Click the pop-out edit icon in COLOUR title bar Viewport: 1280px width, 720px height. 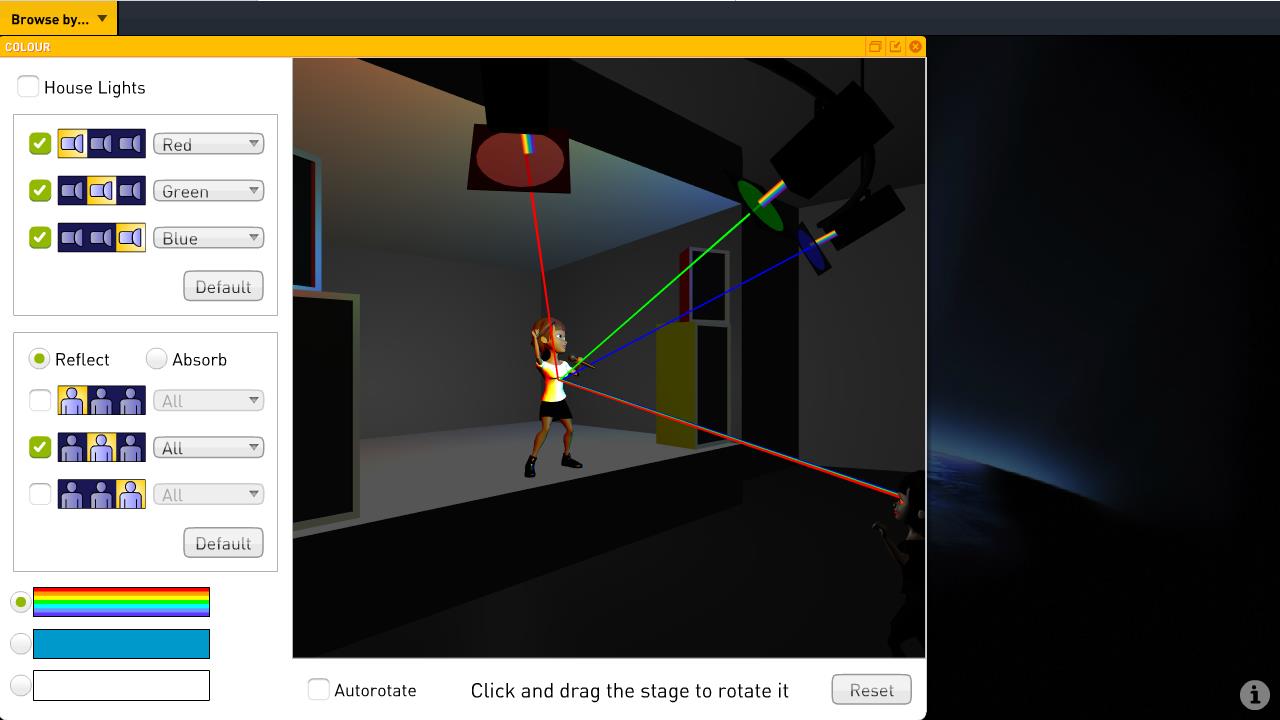[895, 47]
